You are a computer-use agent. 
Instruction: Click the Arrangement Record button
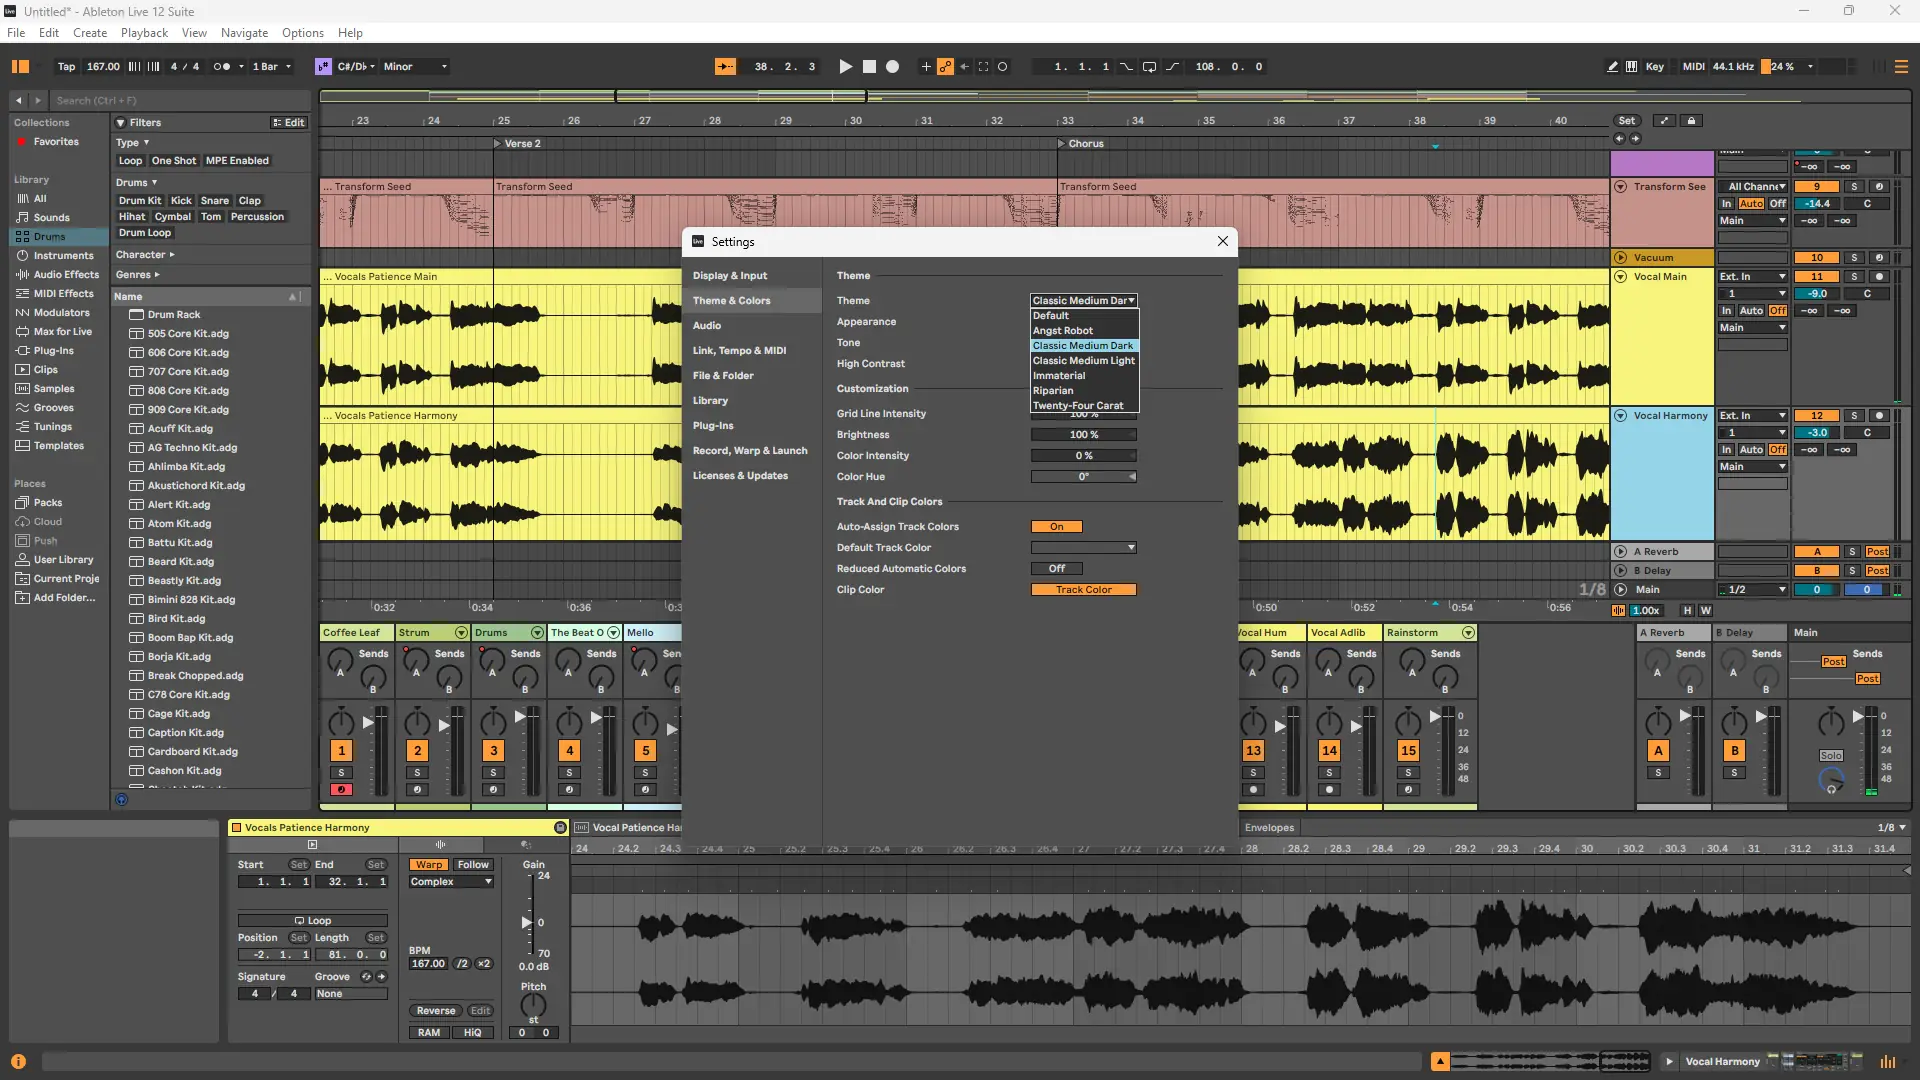click(893, 67)
